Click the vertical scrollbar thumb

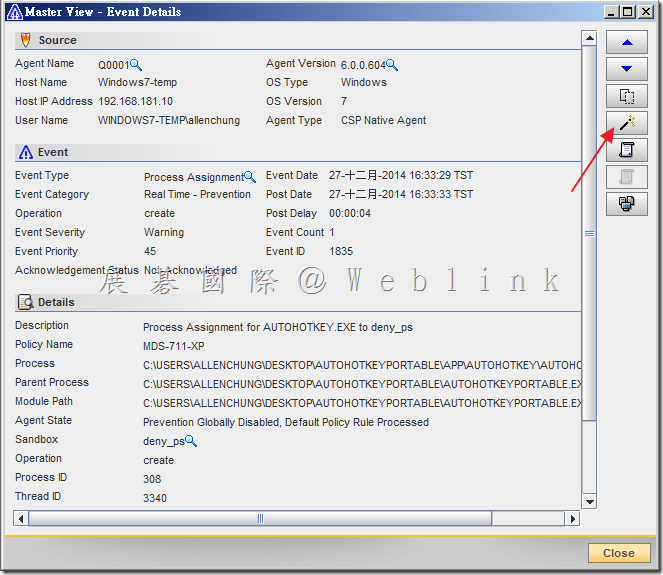(589, 233)
